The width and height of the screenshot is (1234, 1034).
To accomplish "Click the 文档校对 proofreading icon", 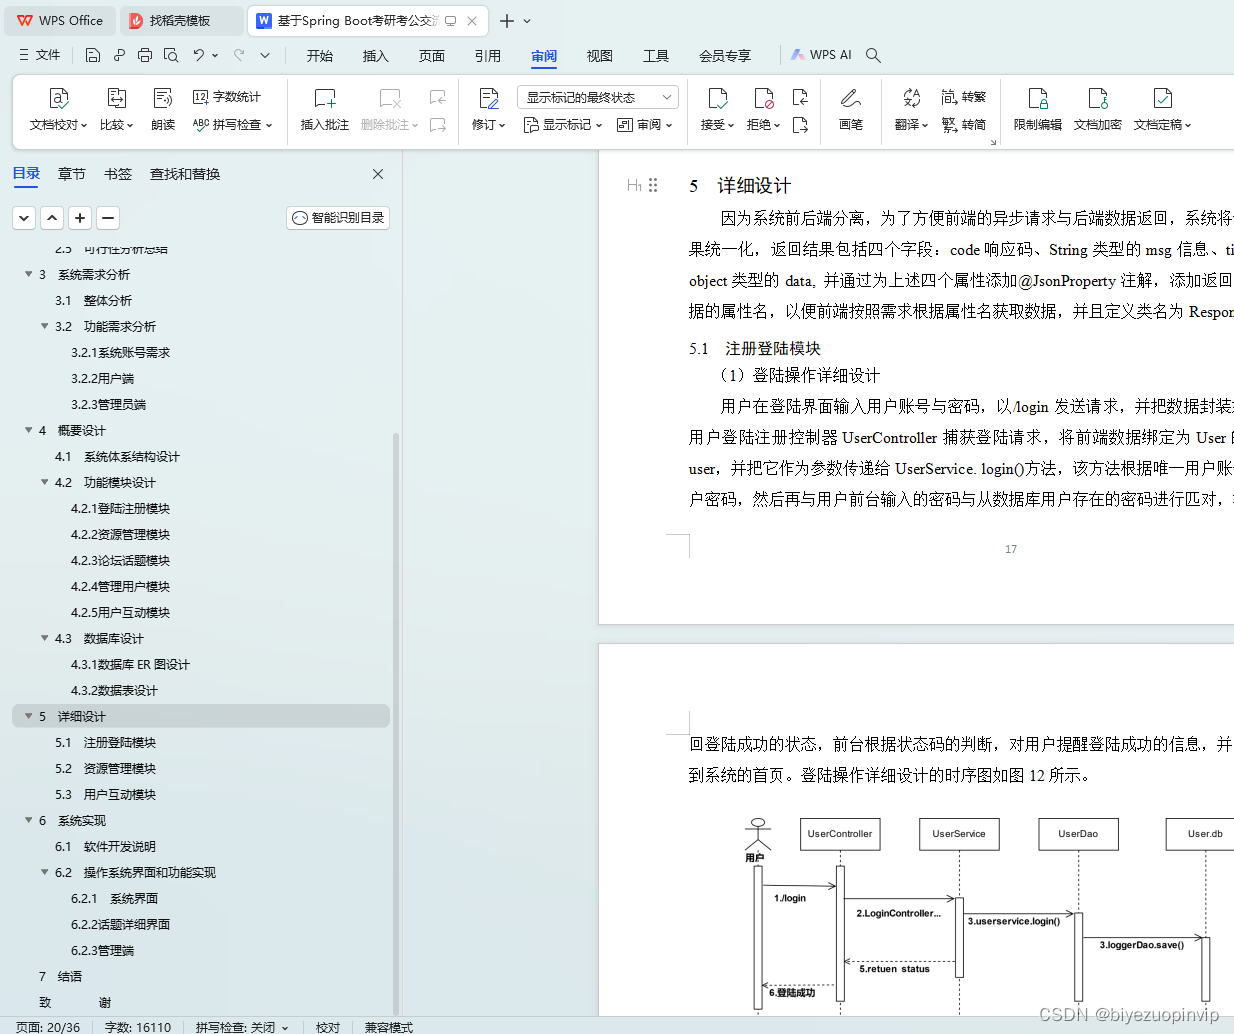I will point(58,98).
